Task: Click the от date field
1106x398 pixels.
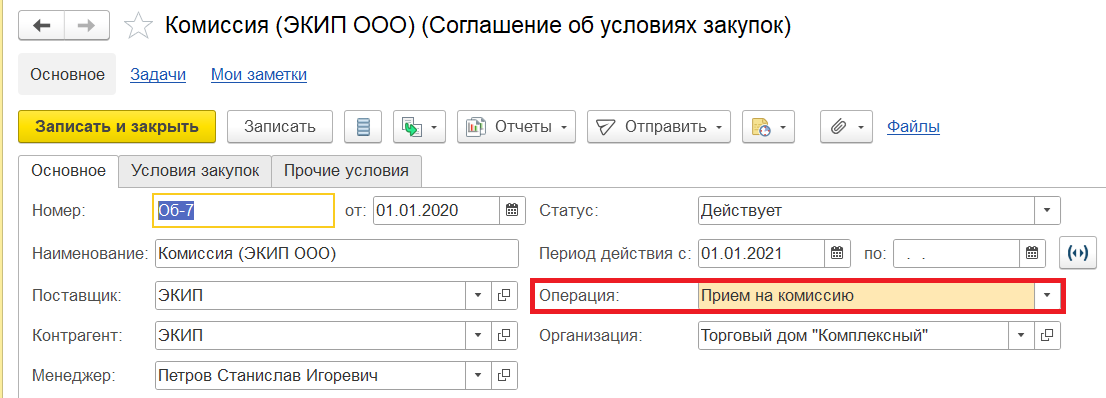Action: click(437, 210)
